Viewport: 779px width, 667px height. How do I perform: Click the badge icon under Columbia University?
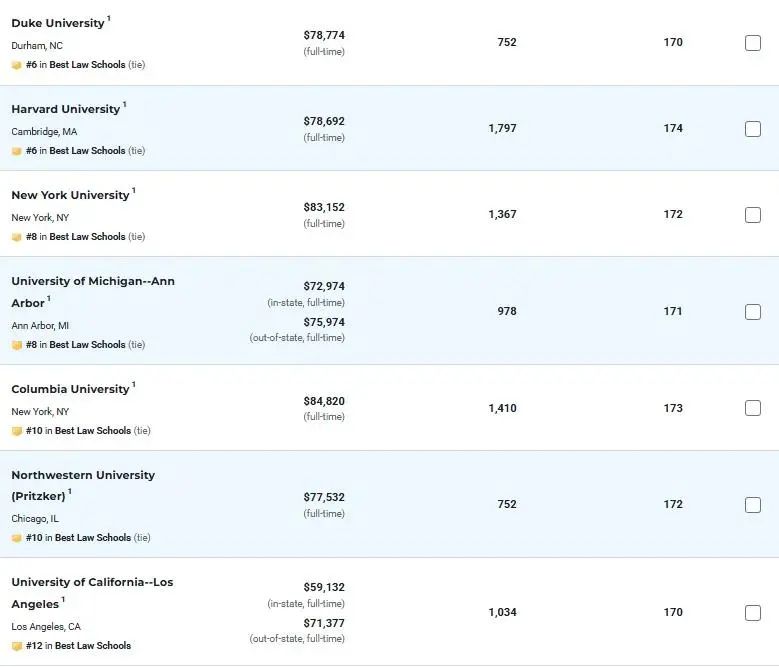click(x=16, y=431)
